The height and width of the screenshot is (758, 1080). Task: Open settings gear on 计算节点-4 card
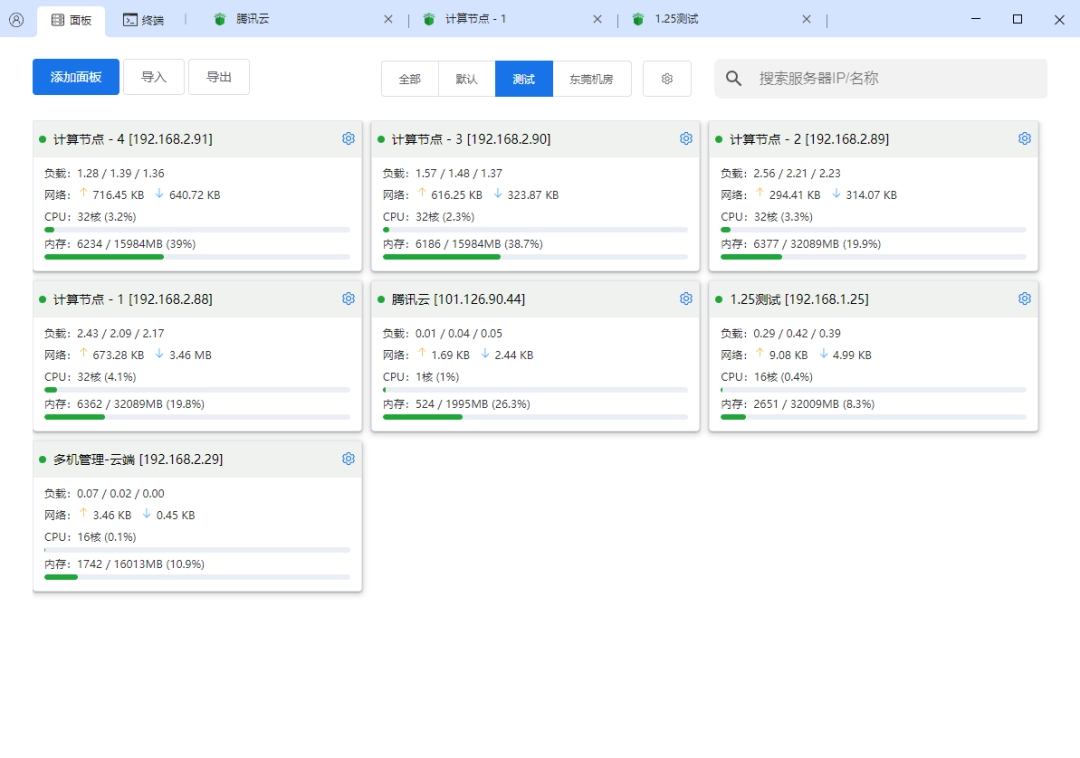point(348,139)
